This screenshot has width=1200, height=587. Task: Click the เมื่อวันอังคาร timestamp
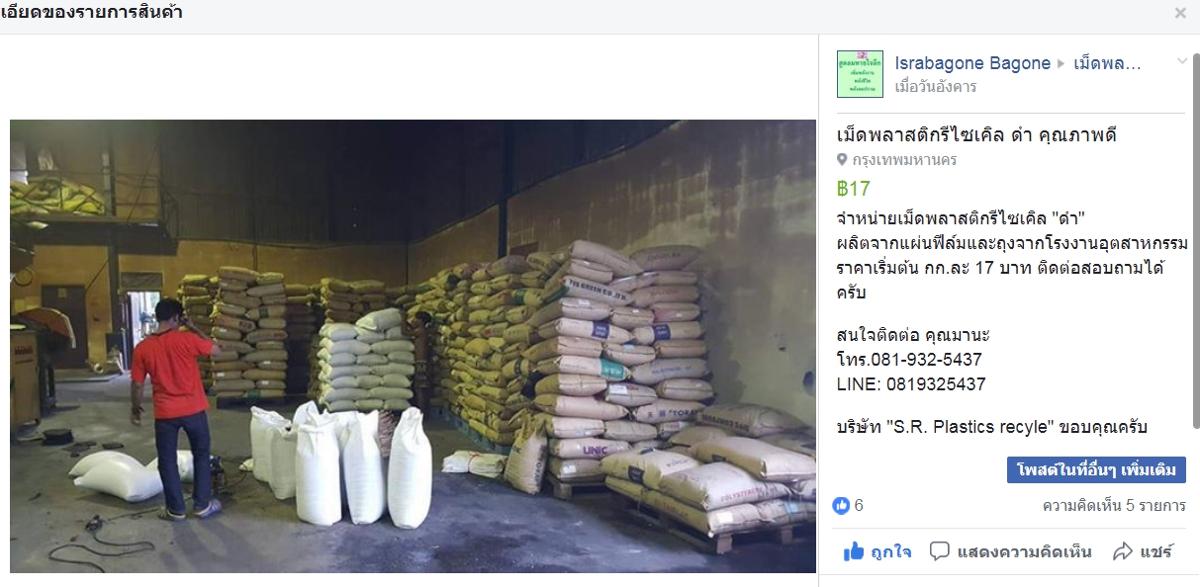pos(936,87)
